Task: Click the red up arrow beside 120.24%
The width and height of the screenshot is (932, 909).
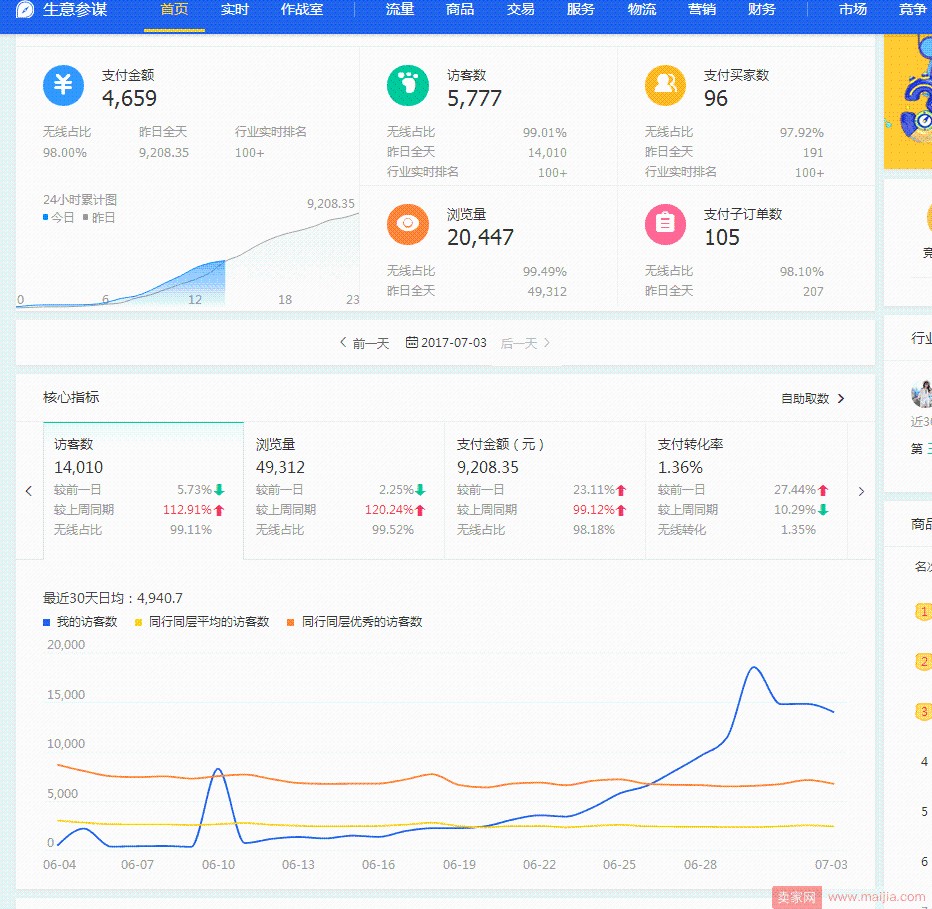Action: (x=420, y=510)
